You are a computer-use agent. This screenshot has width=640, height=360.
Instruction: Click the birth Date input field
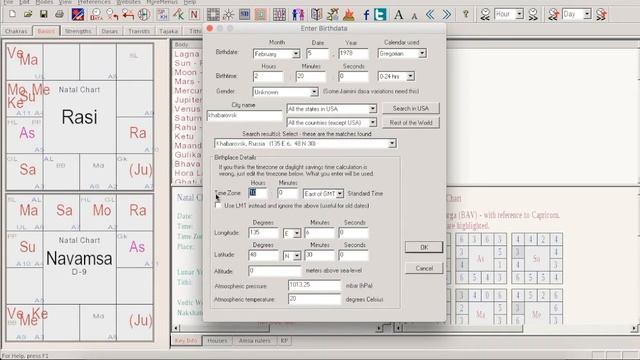coord(317,53)
